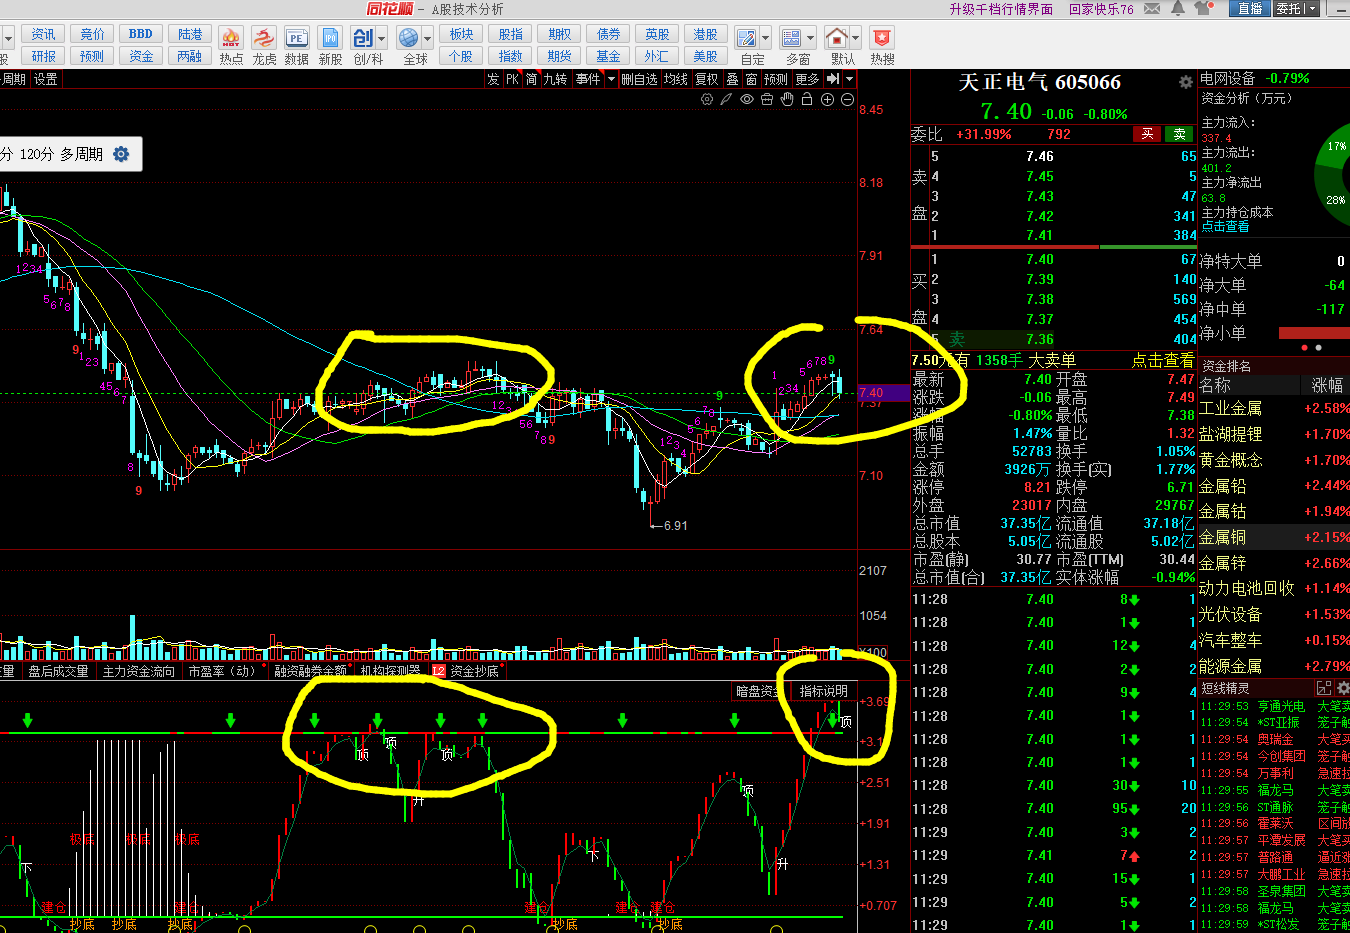Screen dimensions: 1350x933
Task: Click the 买 buy button
Action: [x=1148, y=134]
